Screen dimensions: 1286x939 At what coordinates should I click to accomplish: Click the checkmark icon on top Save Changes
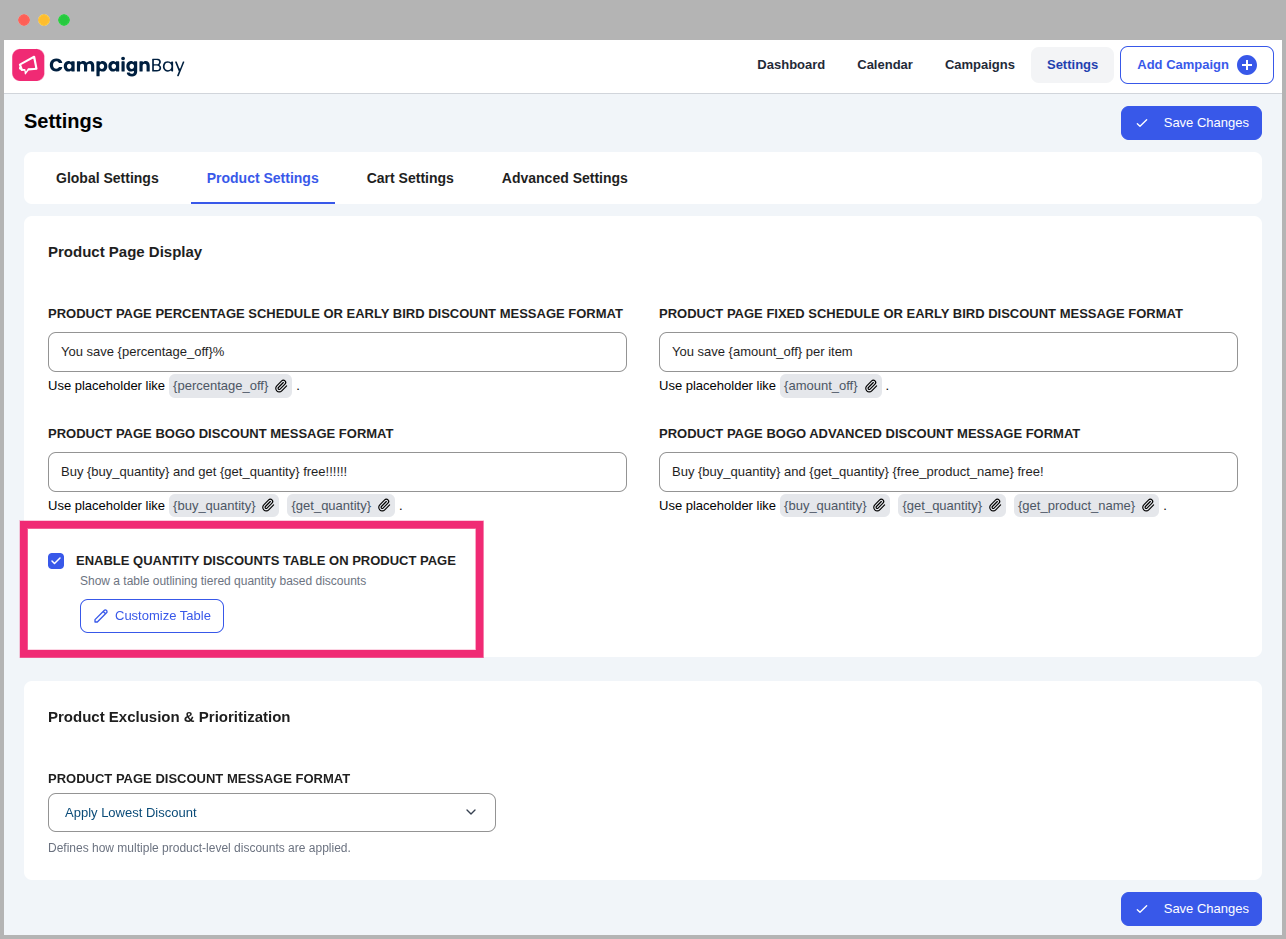(1142, 122)
